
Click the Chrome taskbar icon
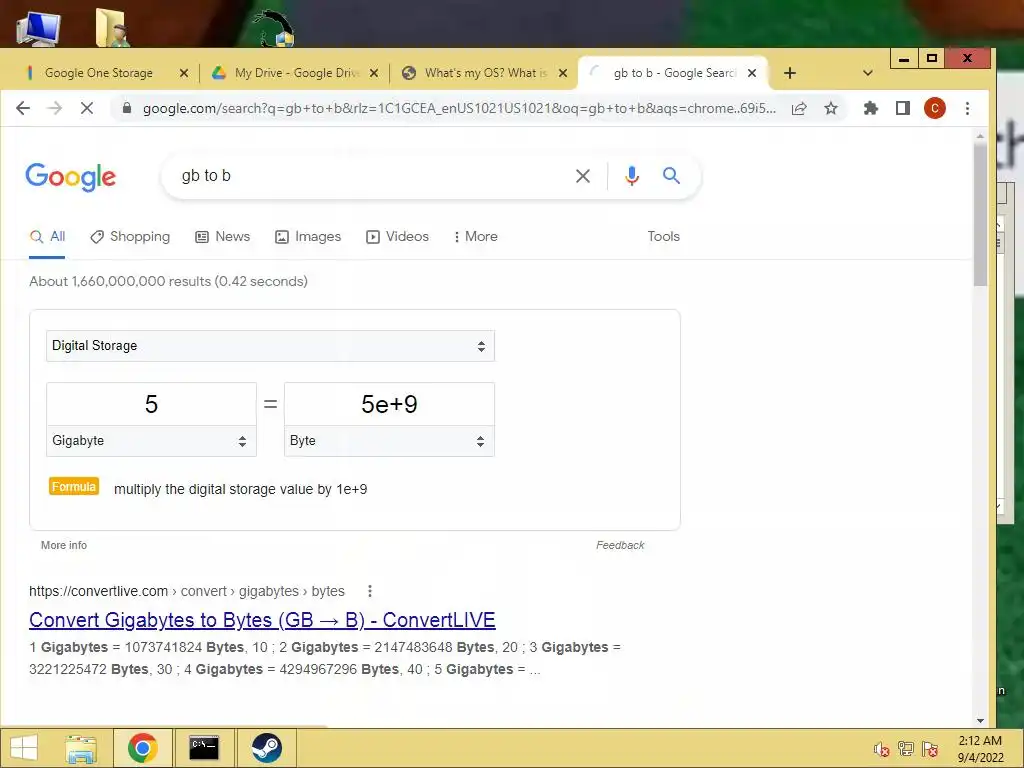tap(142, 748)
